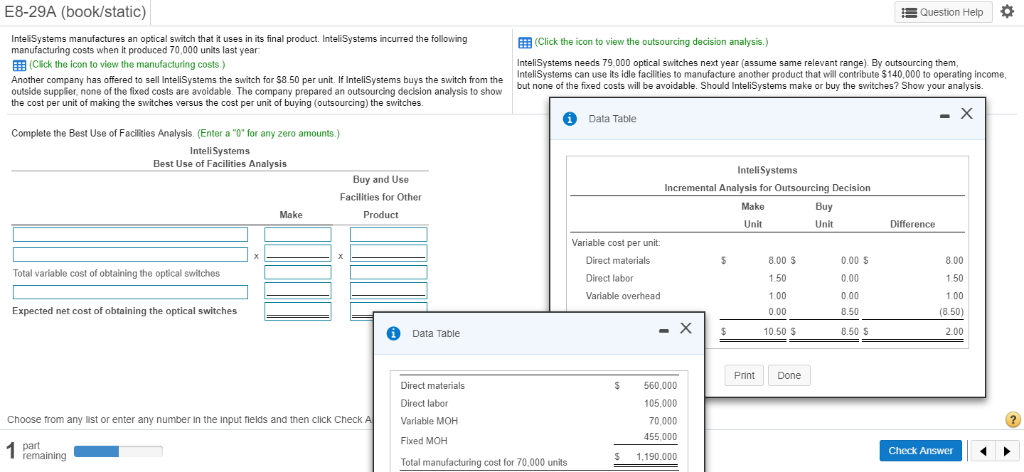Click the second row Make multiplier input

(x=298, y=253)
